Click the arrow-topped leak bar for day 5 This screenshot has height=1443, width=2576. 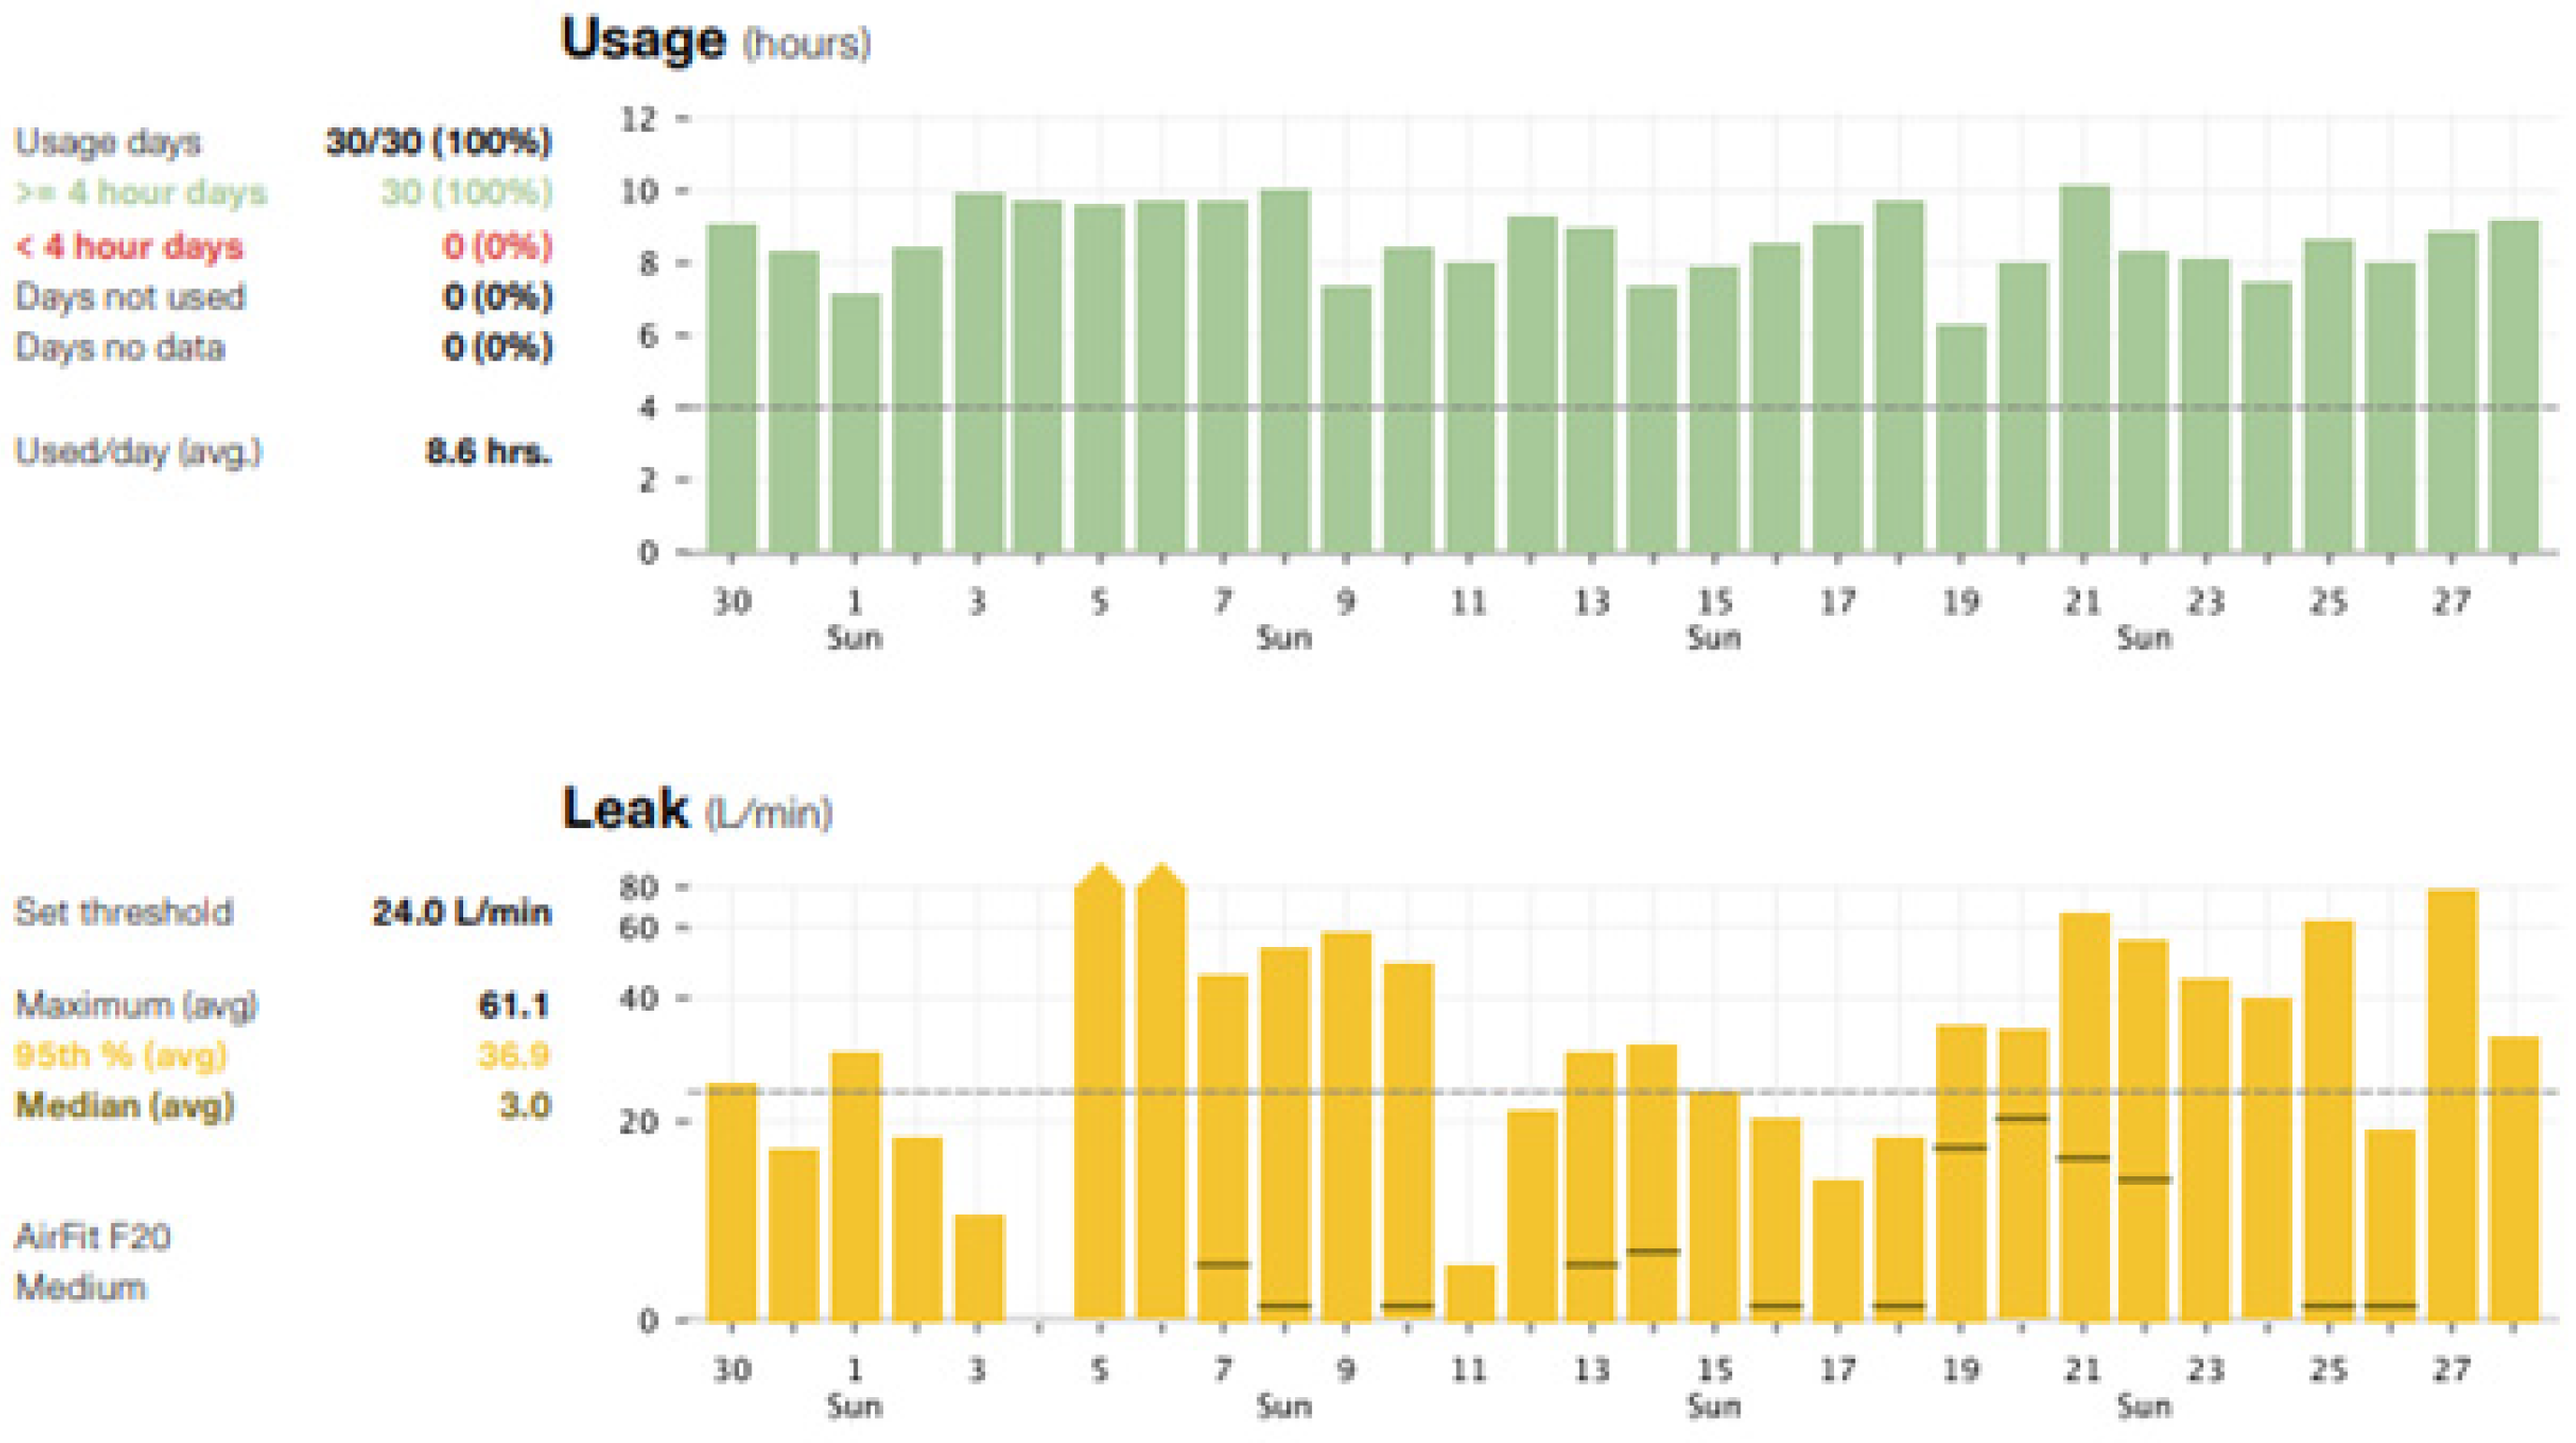pos(1099,1090)
